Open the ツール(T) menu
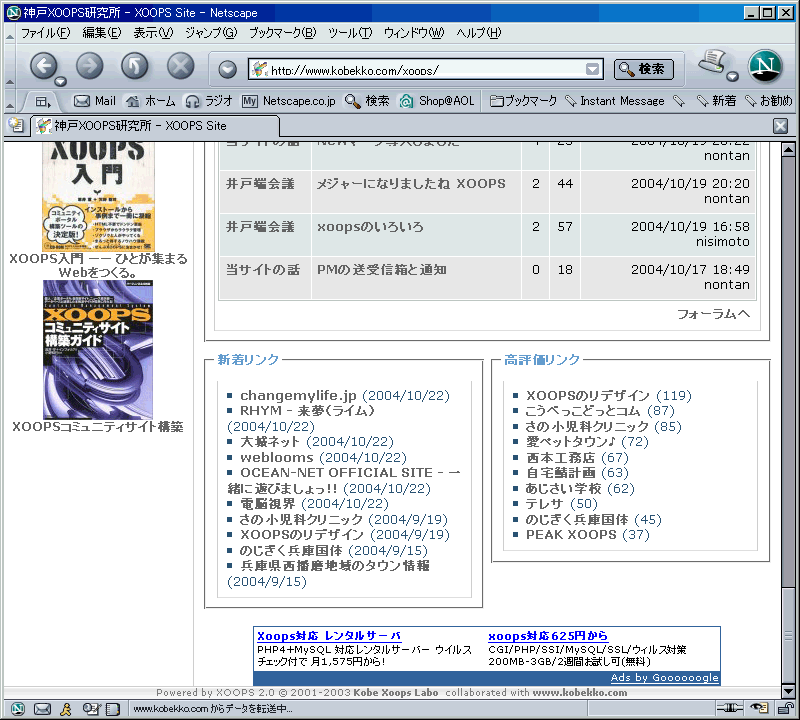The height and width of the screenshot is (720, 800). tap(350, 33)
